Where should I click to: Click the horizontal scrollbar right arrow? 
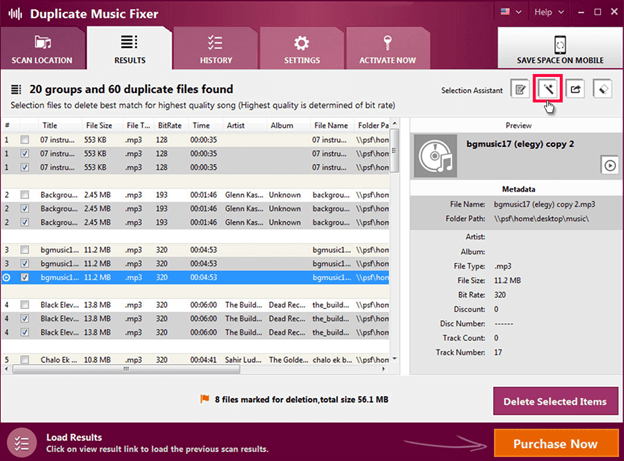point(383,369)
